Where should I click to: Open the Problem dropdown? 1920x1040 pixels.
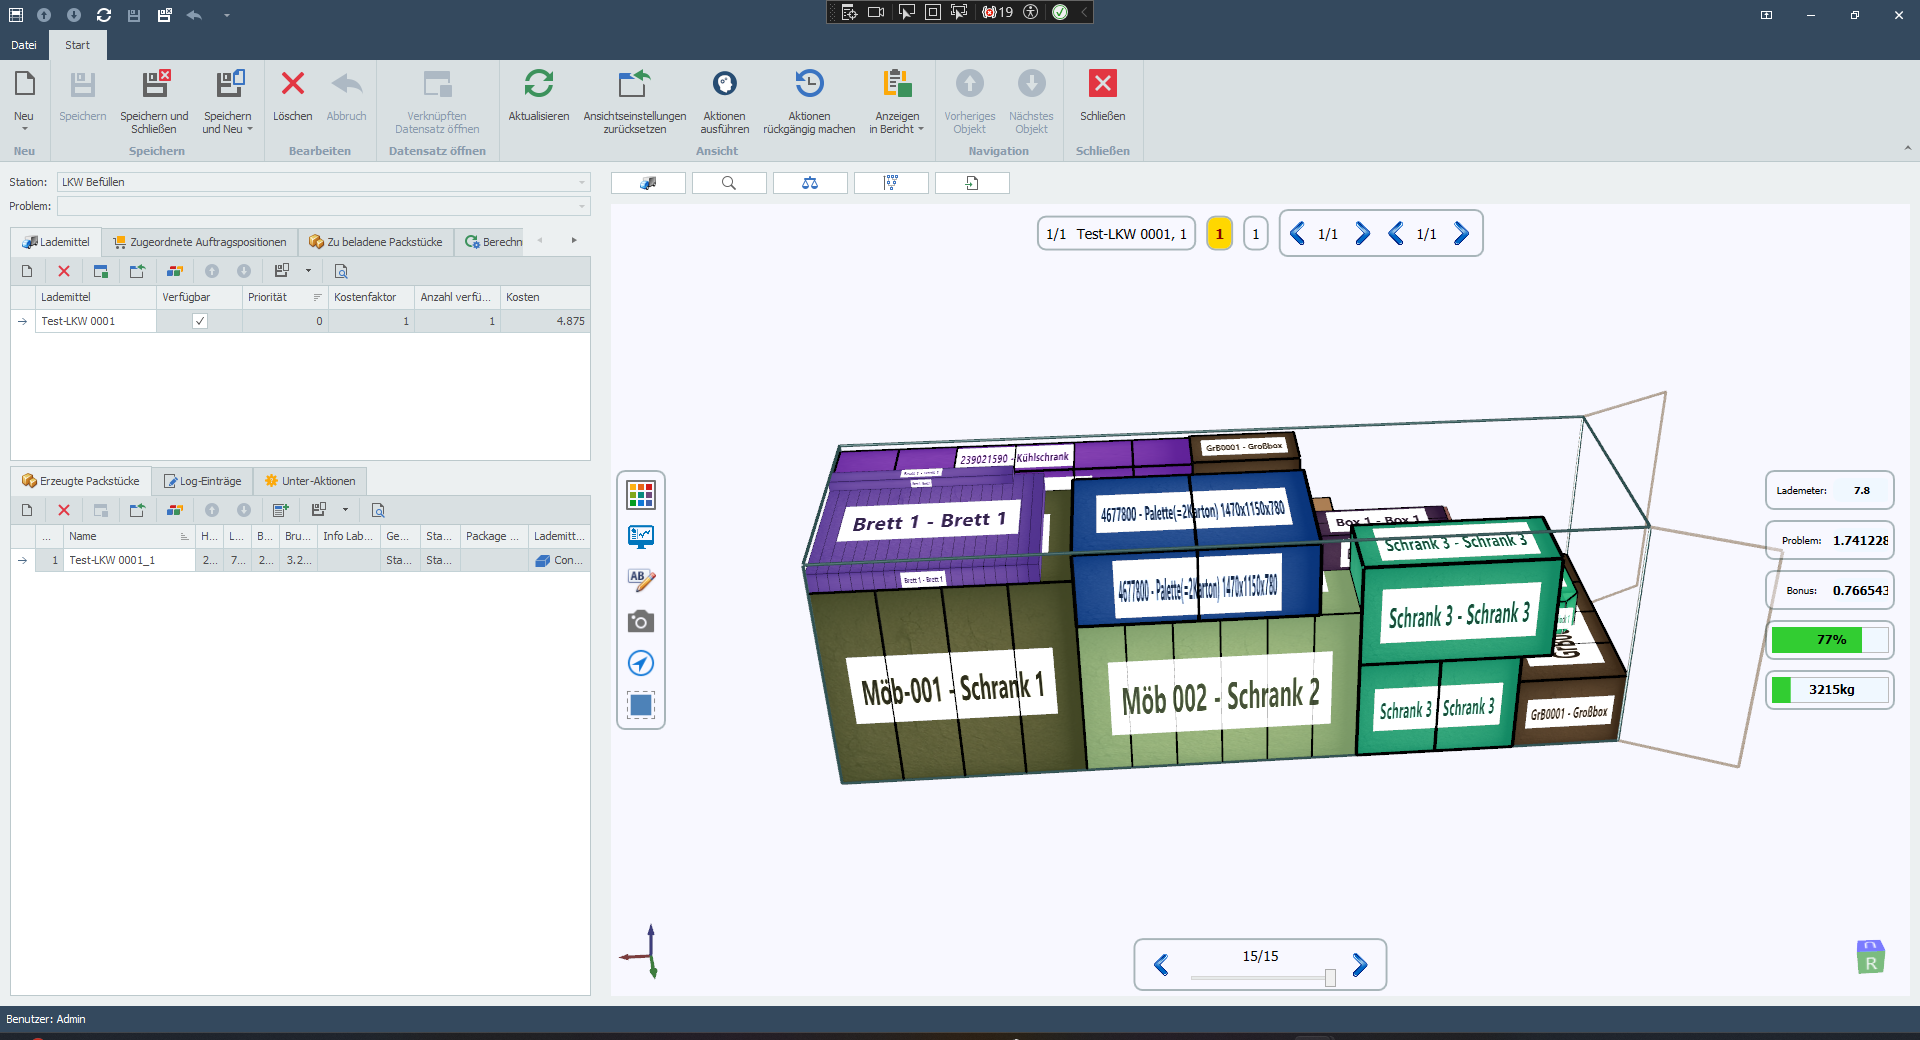(581, 206)
